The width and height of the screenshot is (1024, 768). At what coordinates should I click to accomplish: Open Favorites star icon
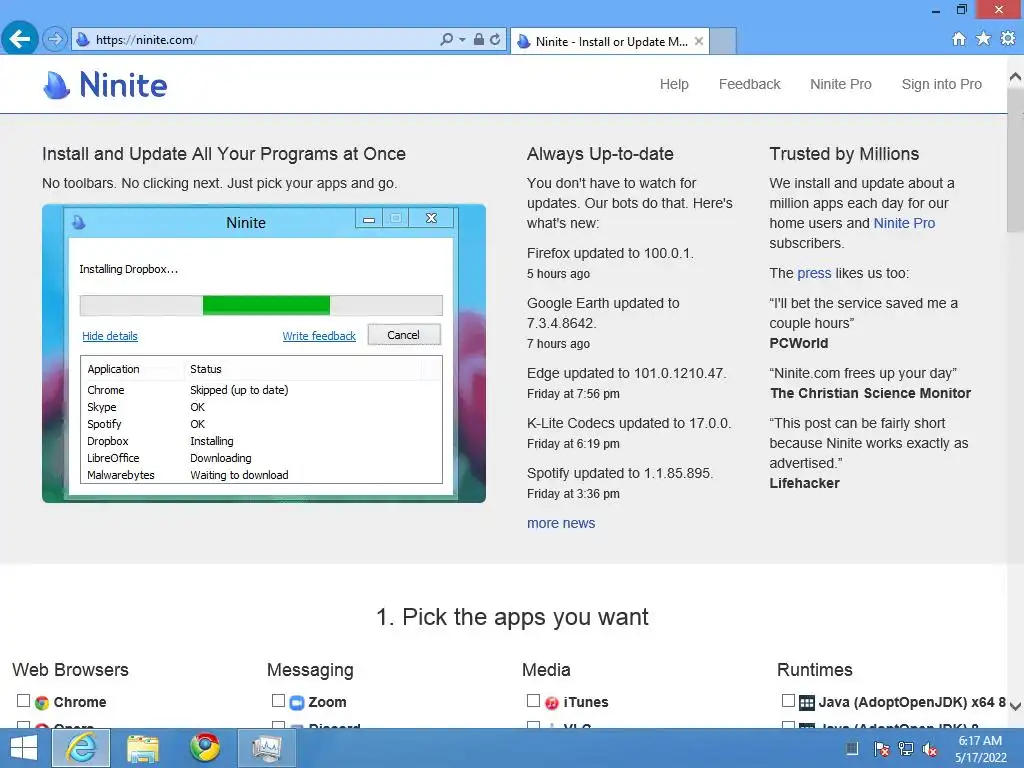(983, 39)
